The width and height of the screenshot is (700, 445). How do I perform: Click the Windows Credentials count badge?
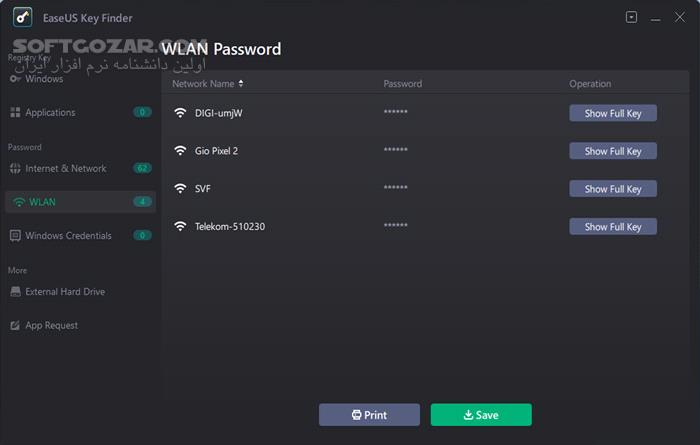coord(142,235)
